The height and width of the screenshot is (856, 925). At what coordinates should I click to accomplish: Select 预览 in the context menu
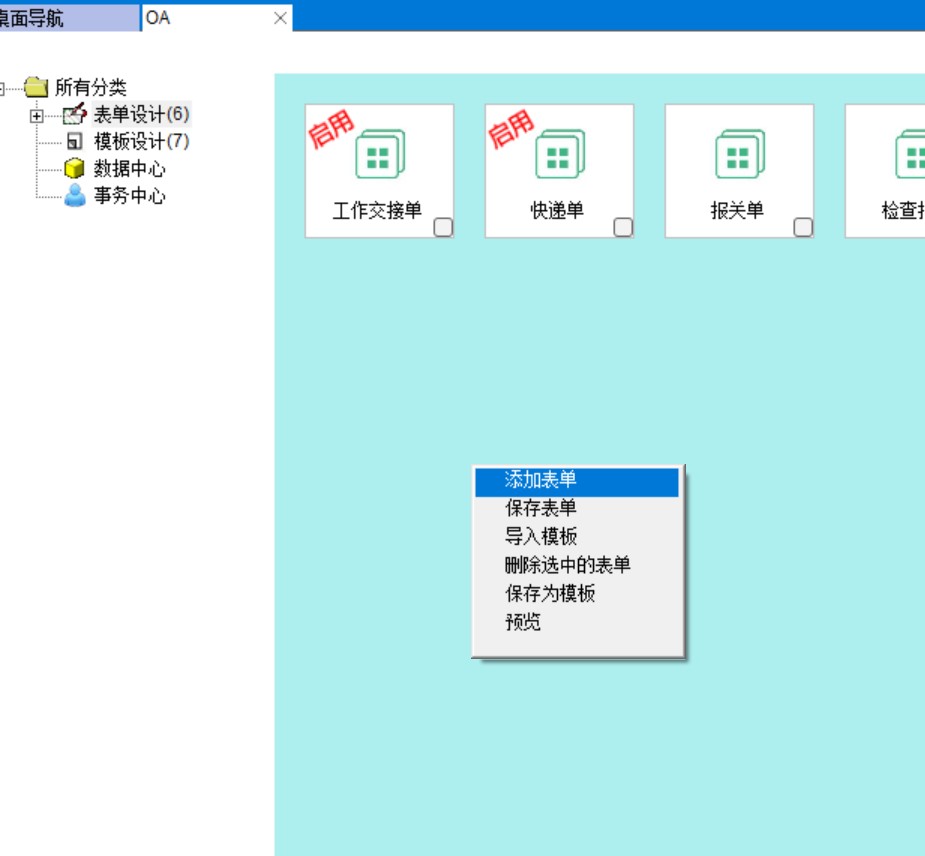point(523,622)
